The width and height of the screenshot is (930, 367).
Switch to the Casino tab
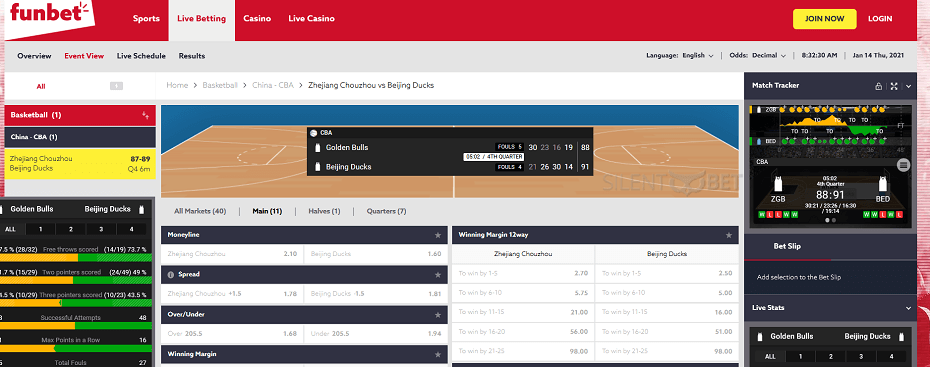point(257,18)
